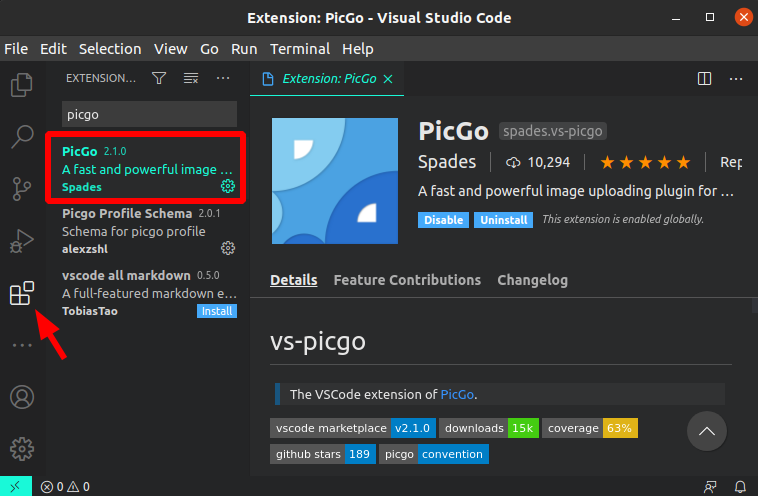Disable the PicGo extension

[x=443, y=220]
